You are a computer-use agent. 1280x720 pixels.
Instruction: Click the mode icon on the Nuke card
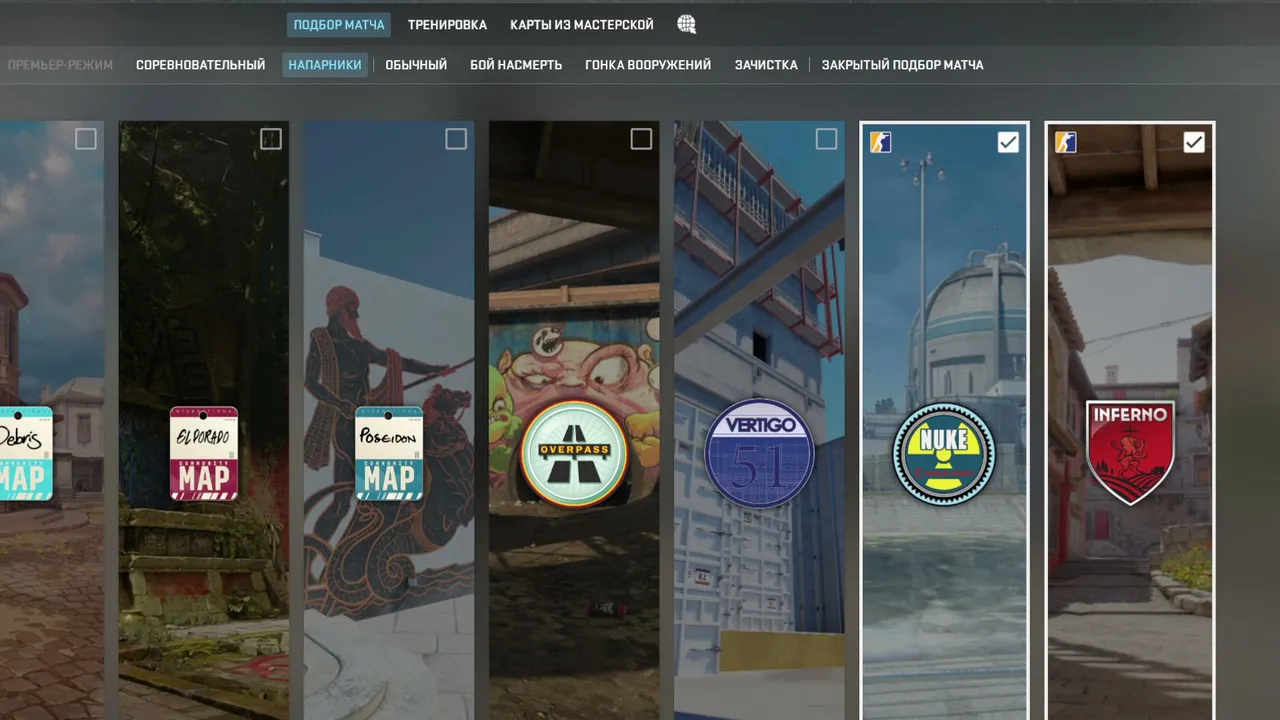click(x=880, y=142)
